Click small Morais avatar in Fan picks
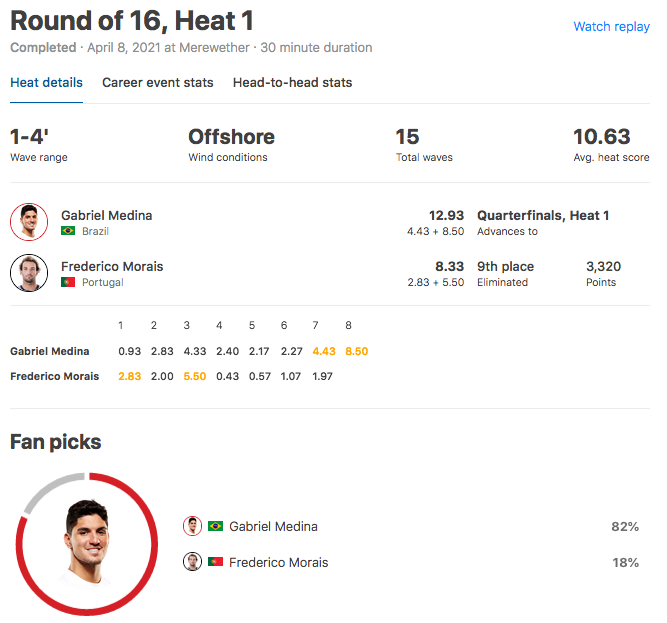The height and width of the screenshot is (623, 667). (x=192, y=562)
